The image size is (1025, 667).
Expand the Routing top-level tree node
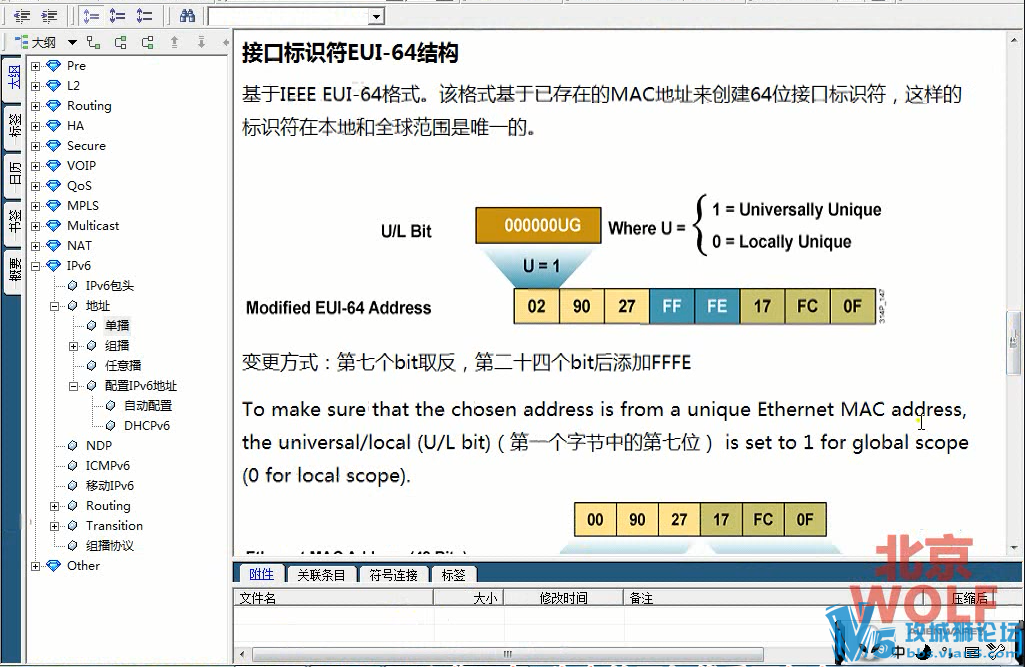(36, 106)
